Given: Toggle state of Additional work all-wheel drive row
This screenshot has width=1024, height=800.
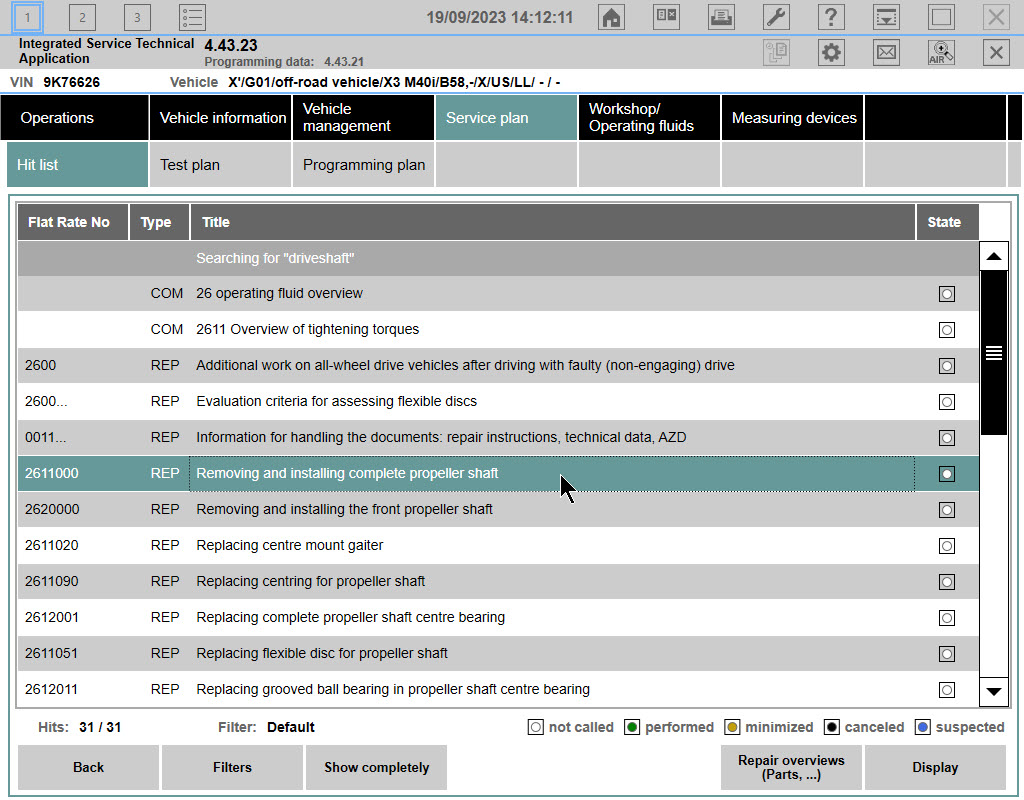Looking at the screenshot, I should (x=947, y=366).
